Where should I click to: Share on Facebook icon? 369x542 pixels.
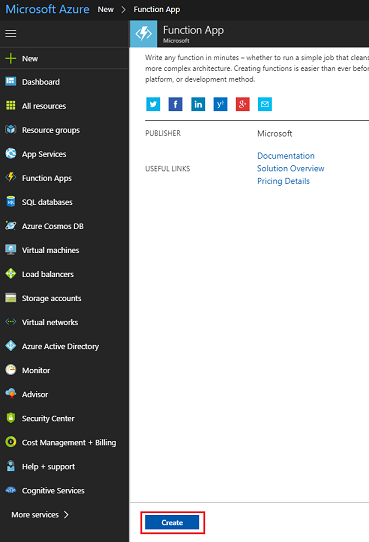pyautogui.click(x=176, y=104)
